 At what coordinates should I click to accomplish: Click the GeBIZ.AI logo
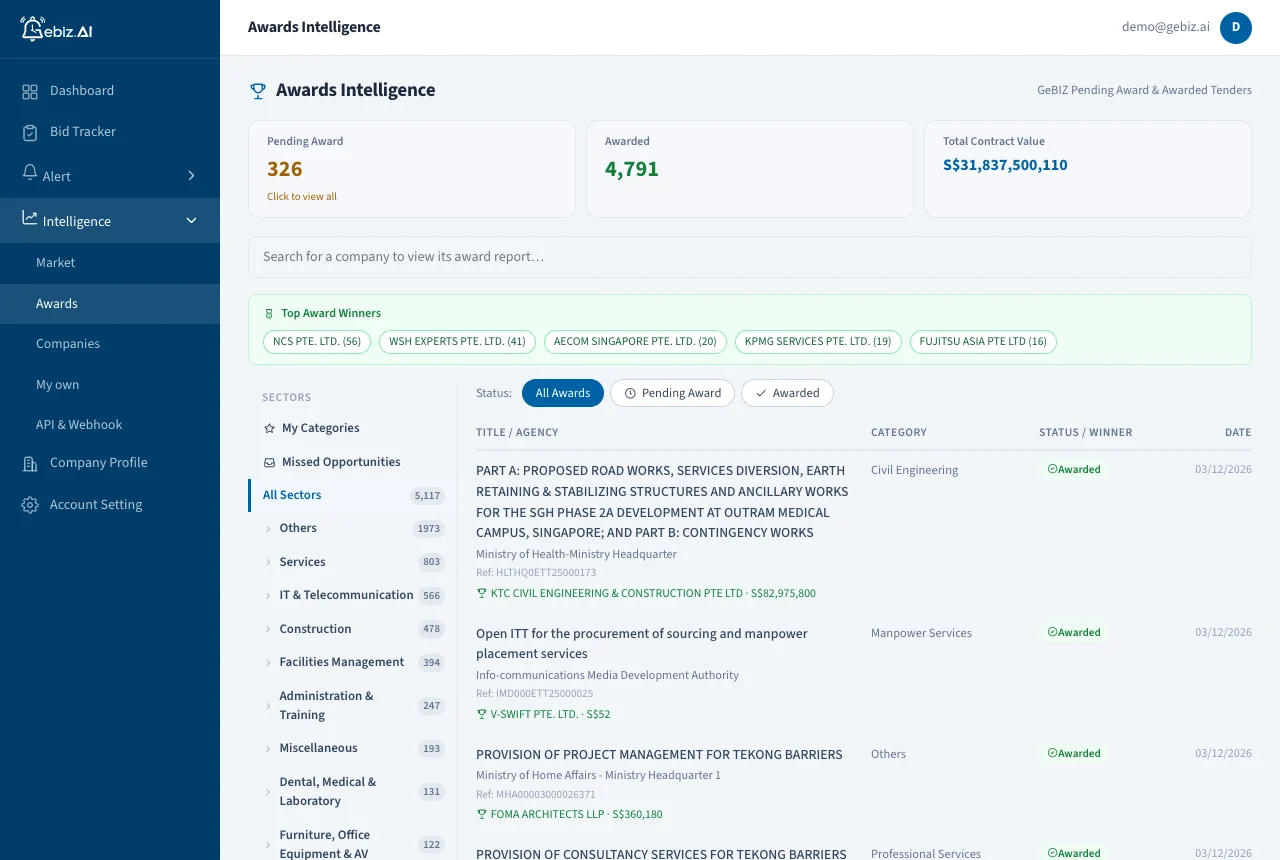[57, 29]
